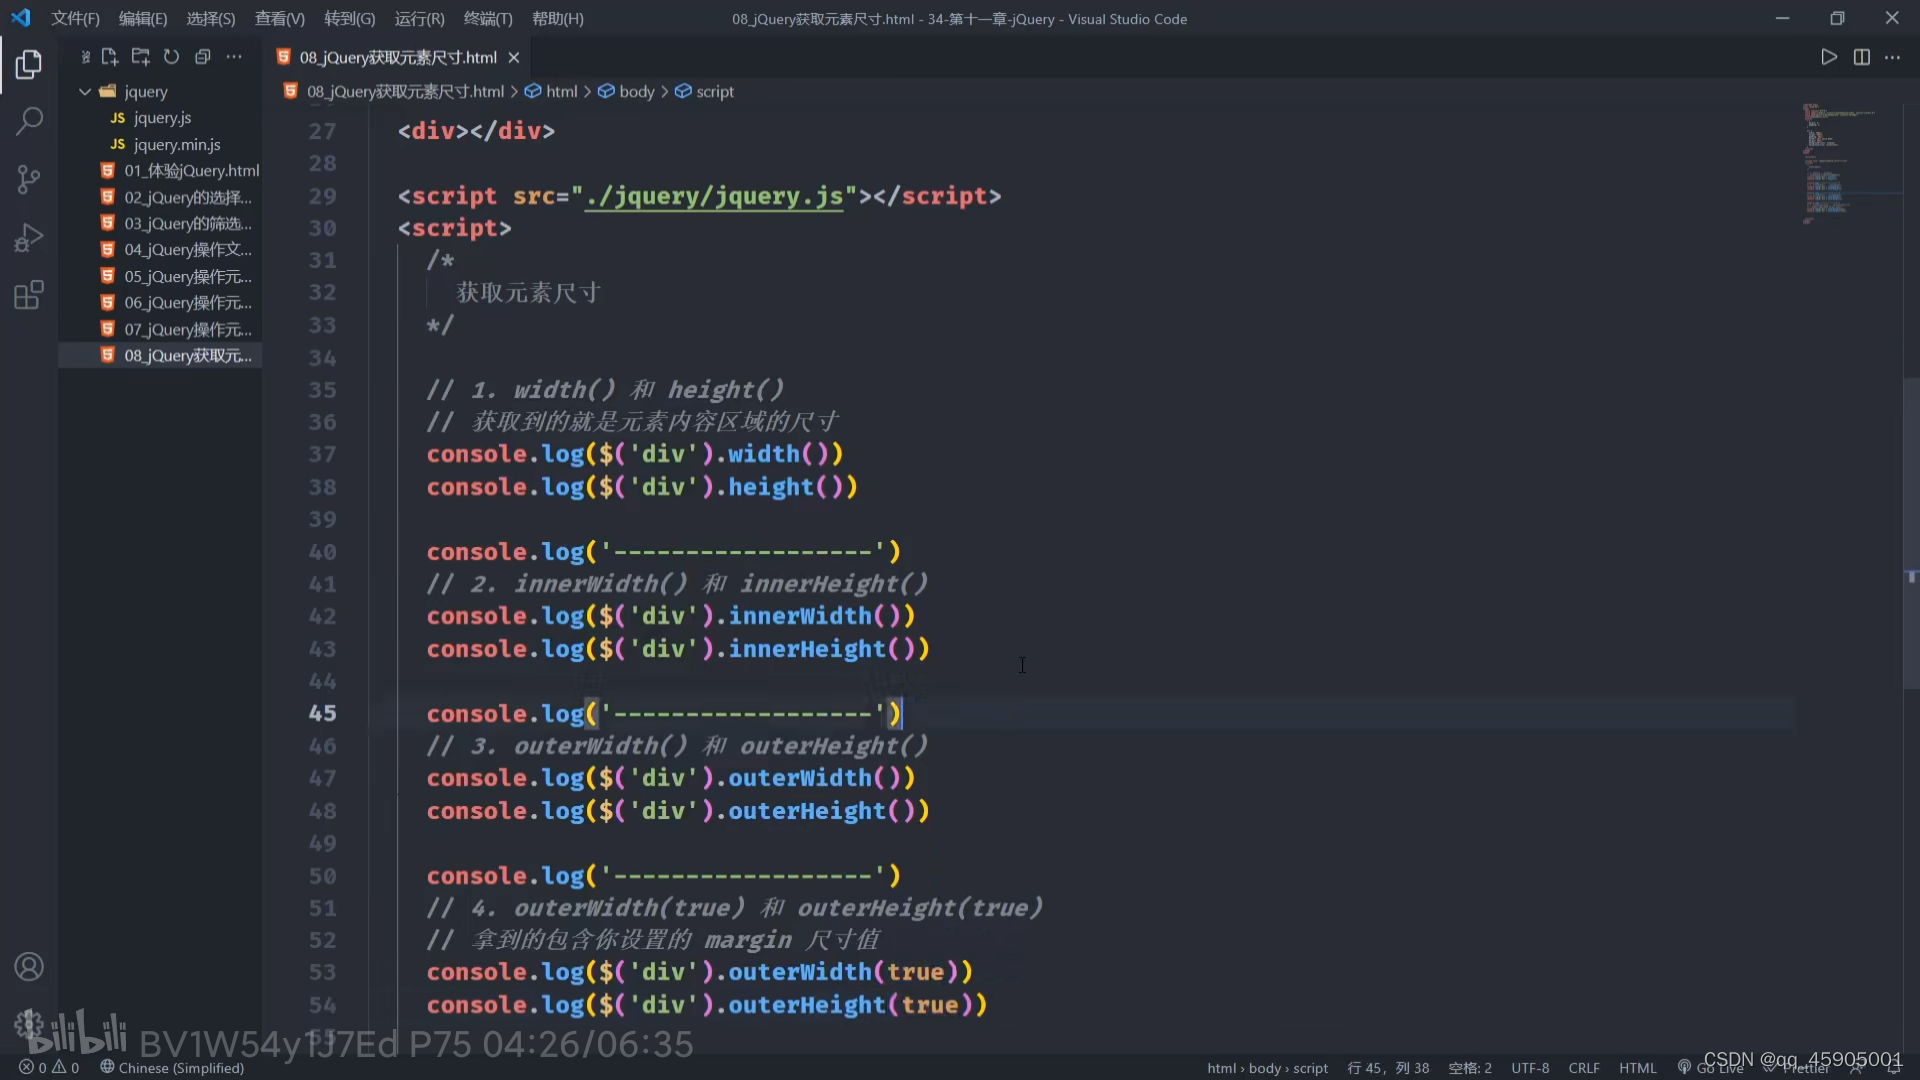Open jquery.min.js in the file tree
Viewport: 1920px width, 1080px height.
[176, 144]
